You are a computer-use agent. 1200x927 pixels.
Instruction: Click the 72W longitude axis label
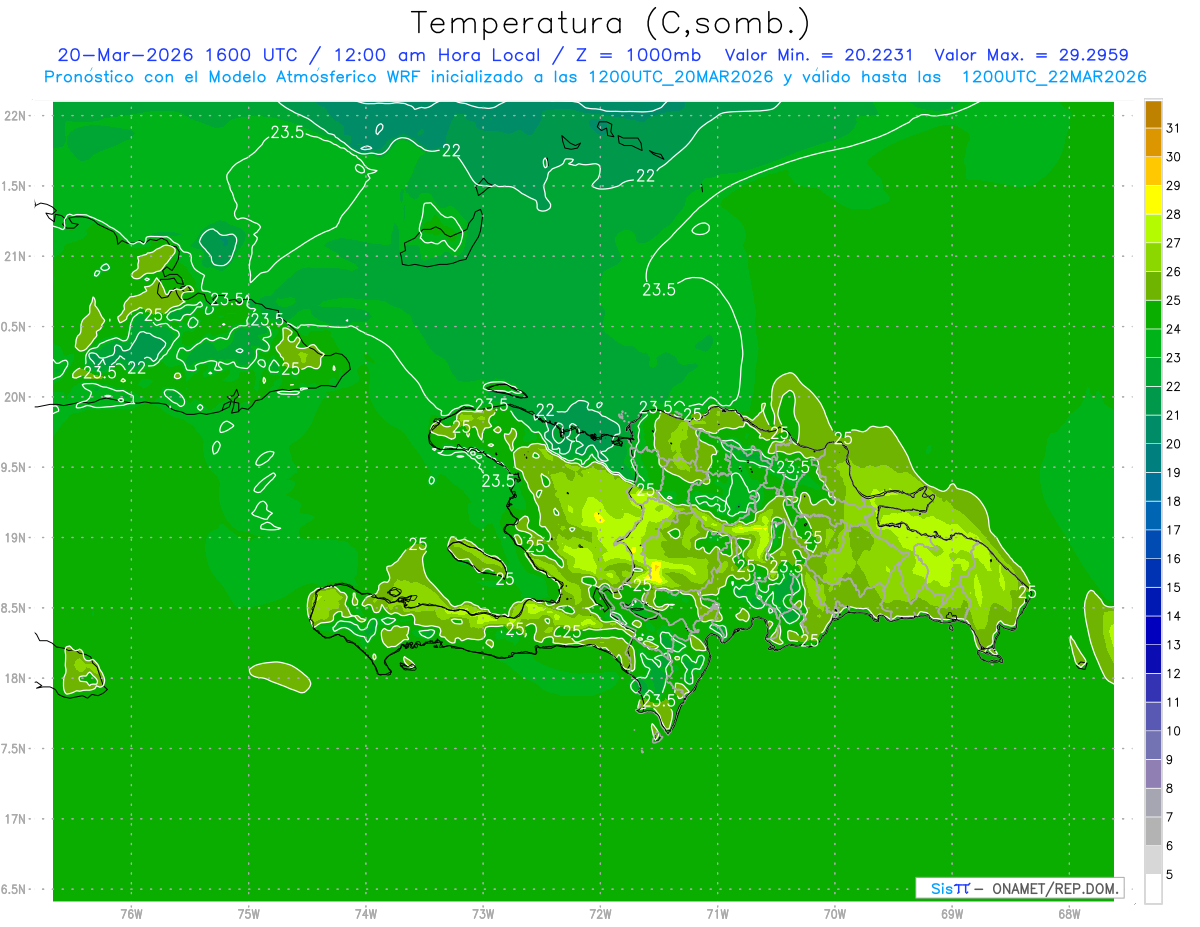tap(600, 913)
